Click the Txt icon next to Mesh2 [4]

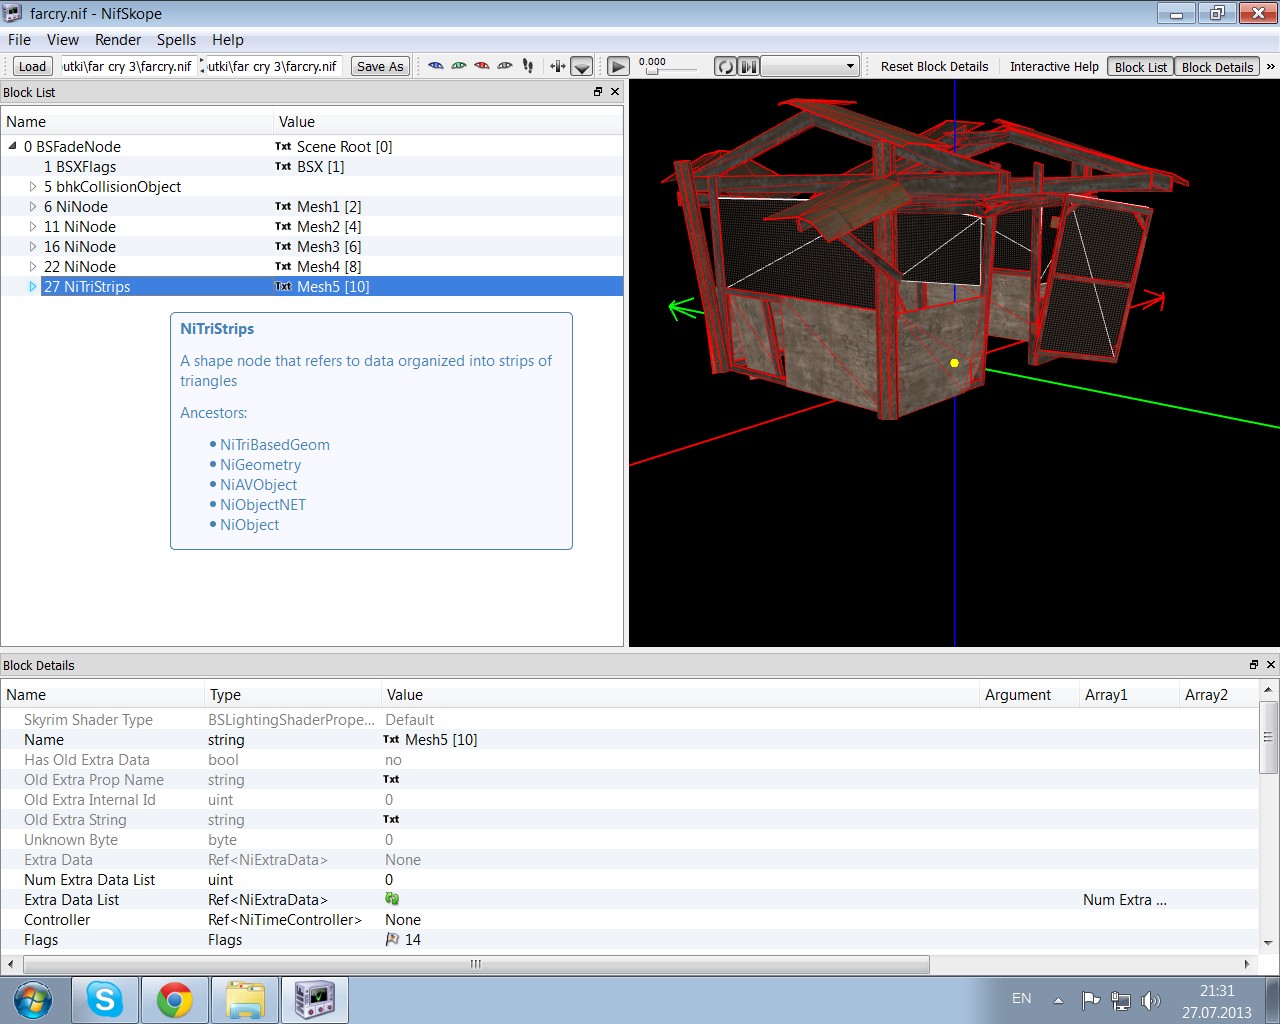(283, 226)
